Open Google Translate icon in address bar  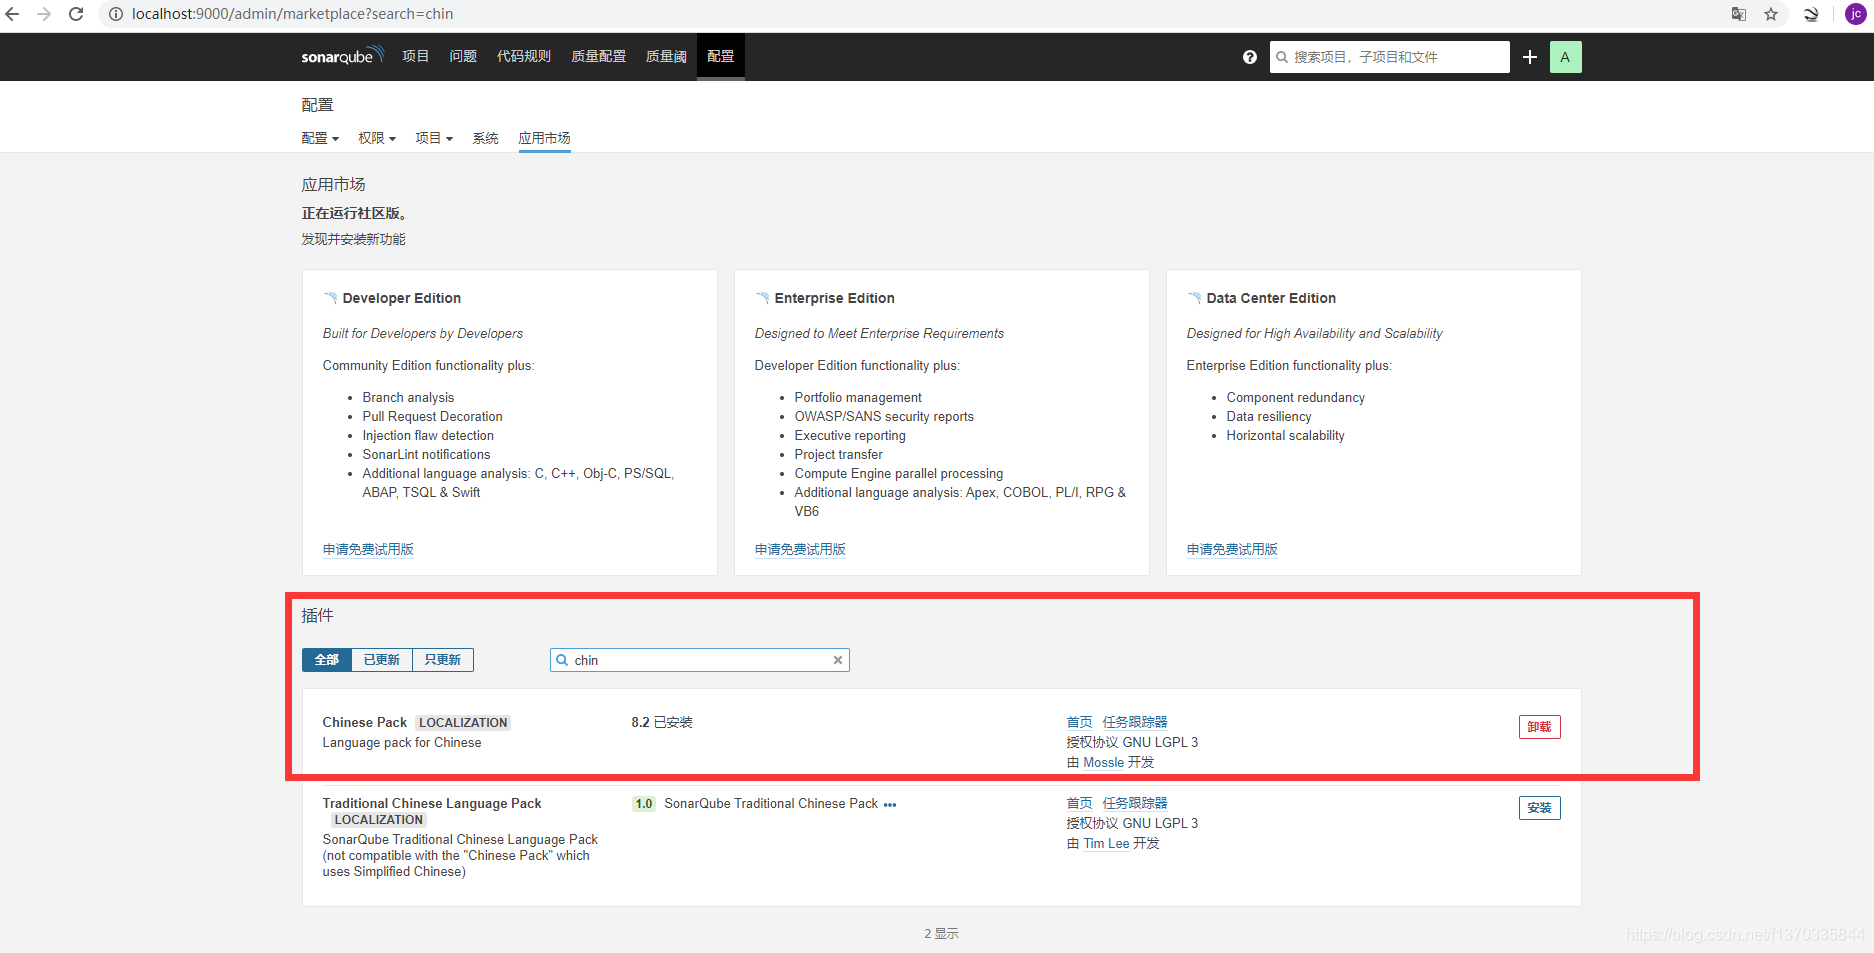point(1738,14)
